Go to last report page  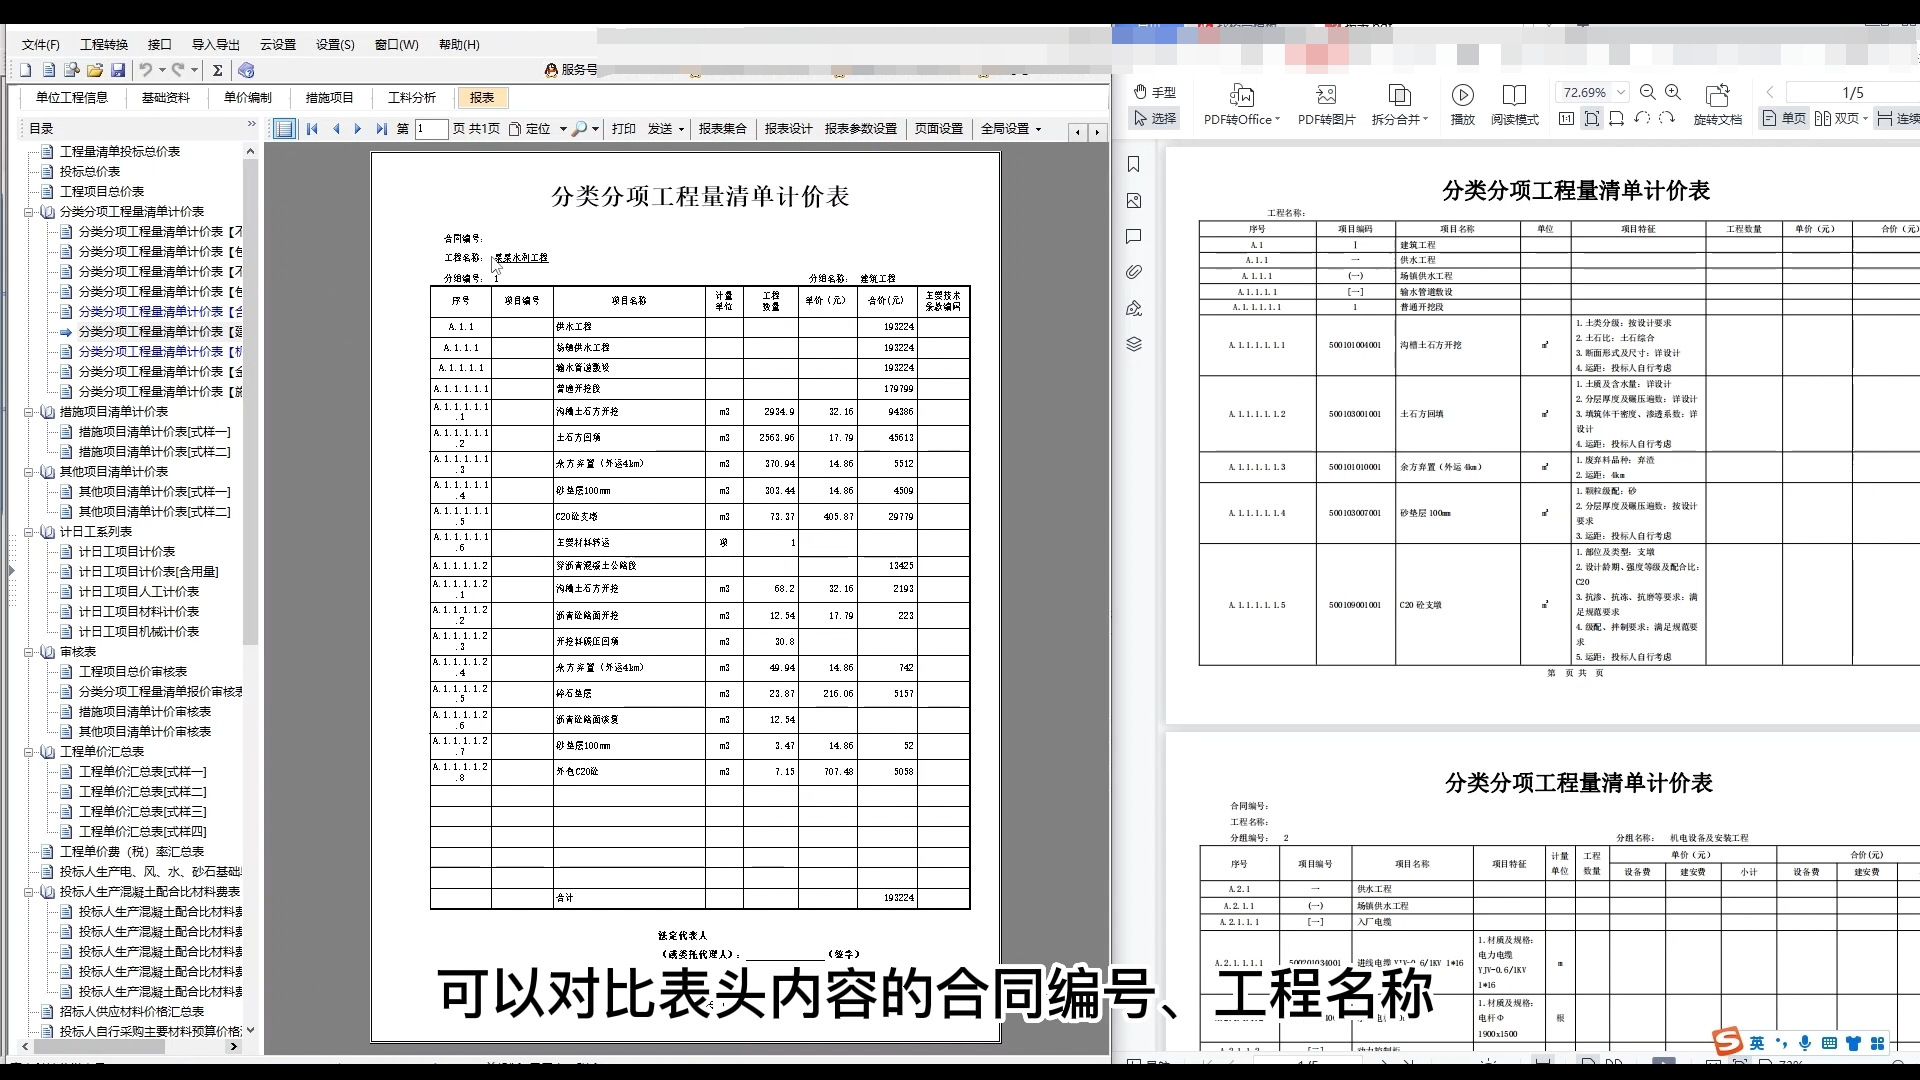(x=381, y=129)
